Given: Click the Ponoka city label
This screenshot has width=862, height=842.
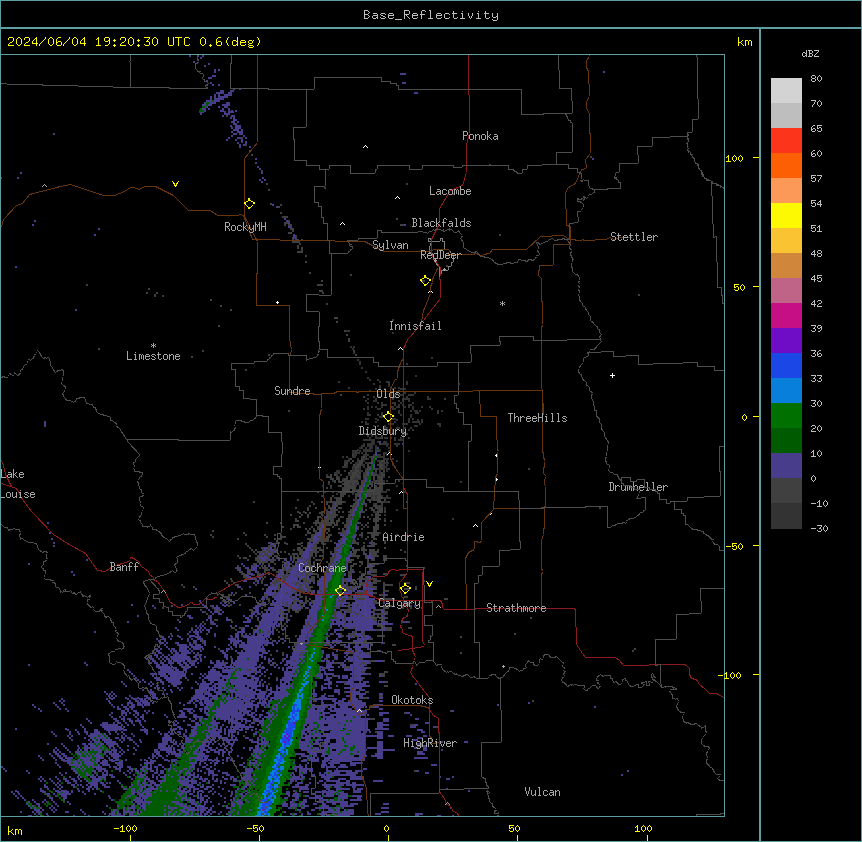Looking at the screenshot, I should 480,136.
